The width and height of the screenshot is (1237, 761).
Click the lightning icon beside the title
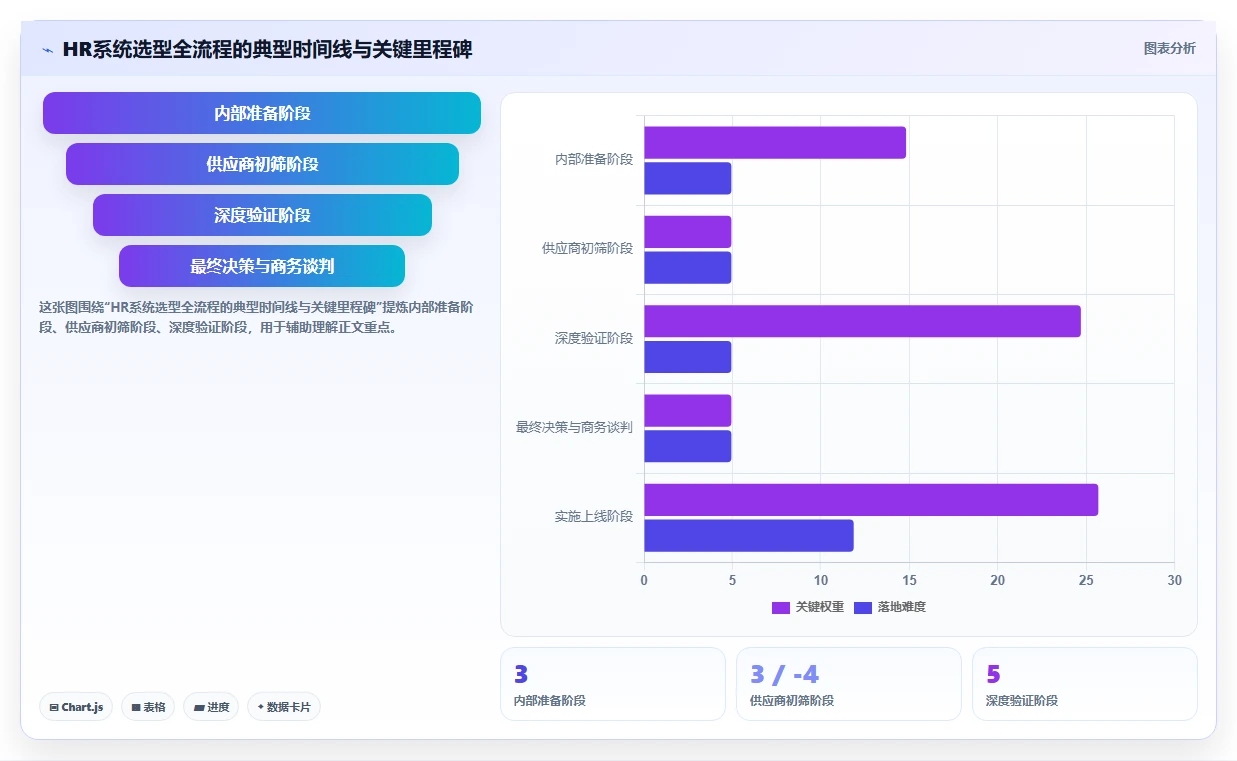[x=48, y=50]
